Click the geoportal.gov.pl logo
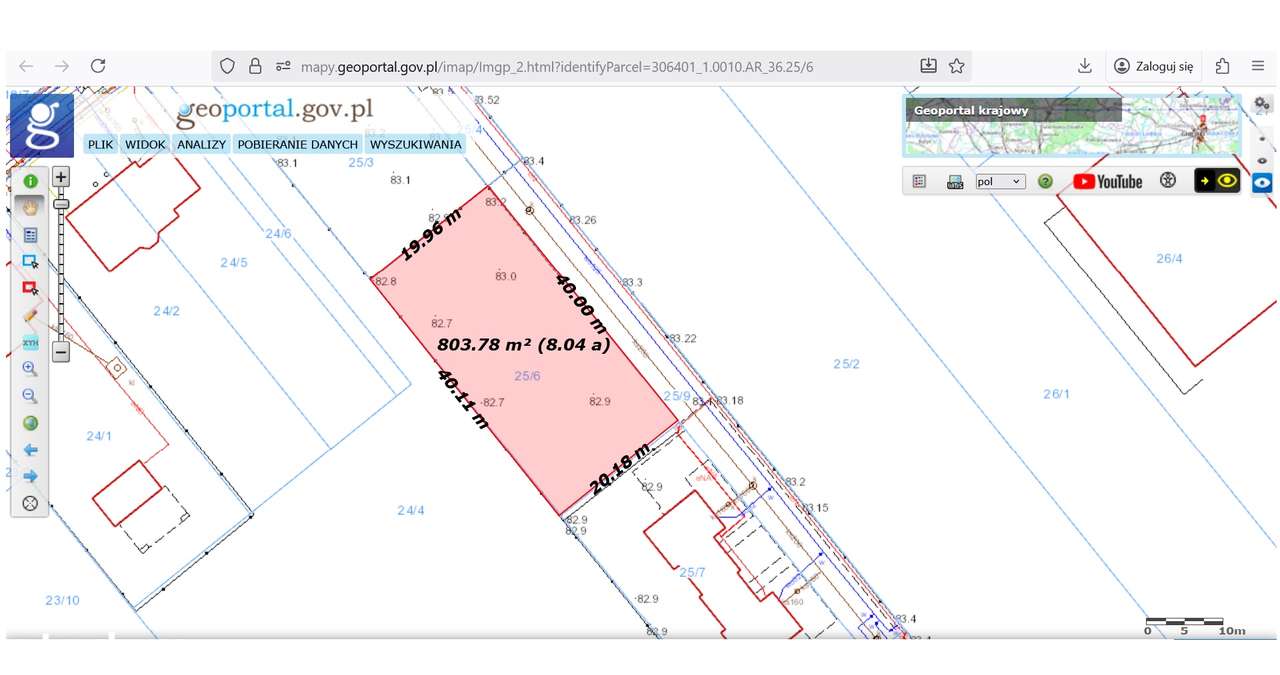 click(x=274, y=110)
